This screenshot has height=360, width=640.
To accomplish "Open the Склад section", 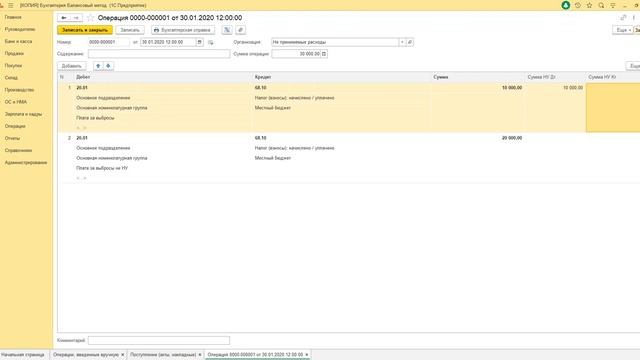I will (x=11, y=78).
